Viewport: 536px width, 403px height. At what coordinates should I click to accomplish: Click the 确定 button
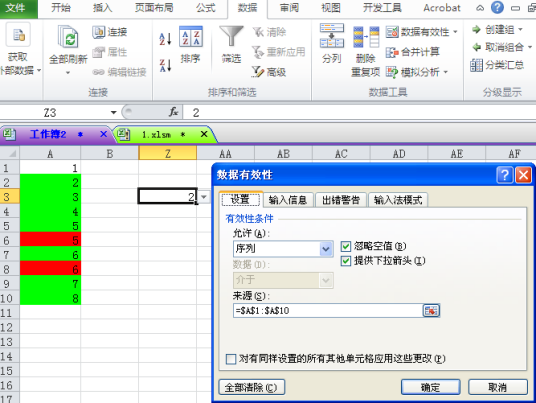click(x=430, y=387)
